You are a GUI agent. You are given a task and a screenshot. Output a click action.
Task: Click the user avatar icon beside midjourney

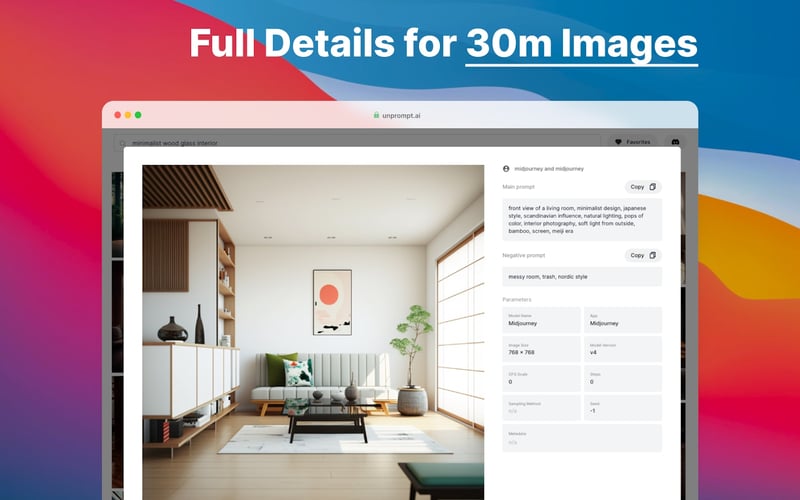coord(506,169)
